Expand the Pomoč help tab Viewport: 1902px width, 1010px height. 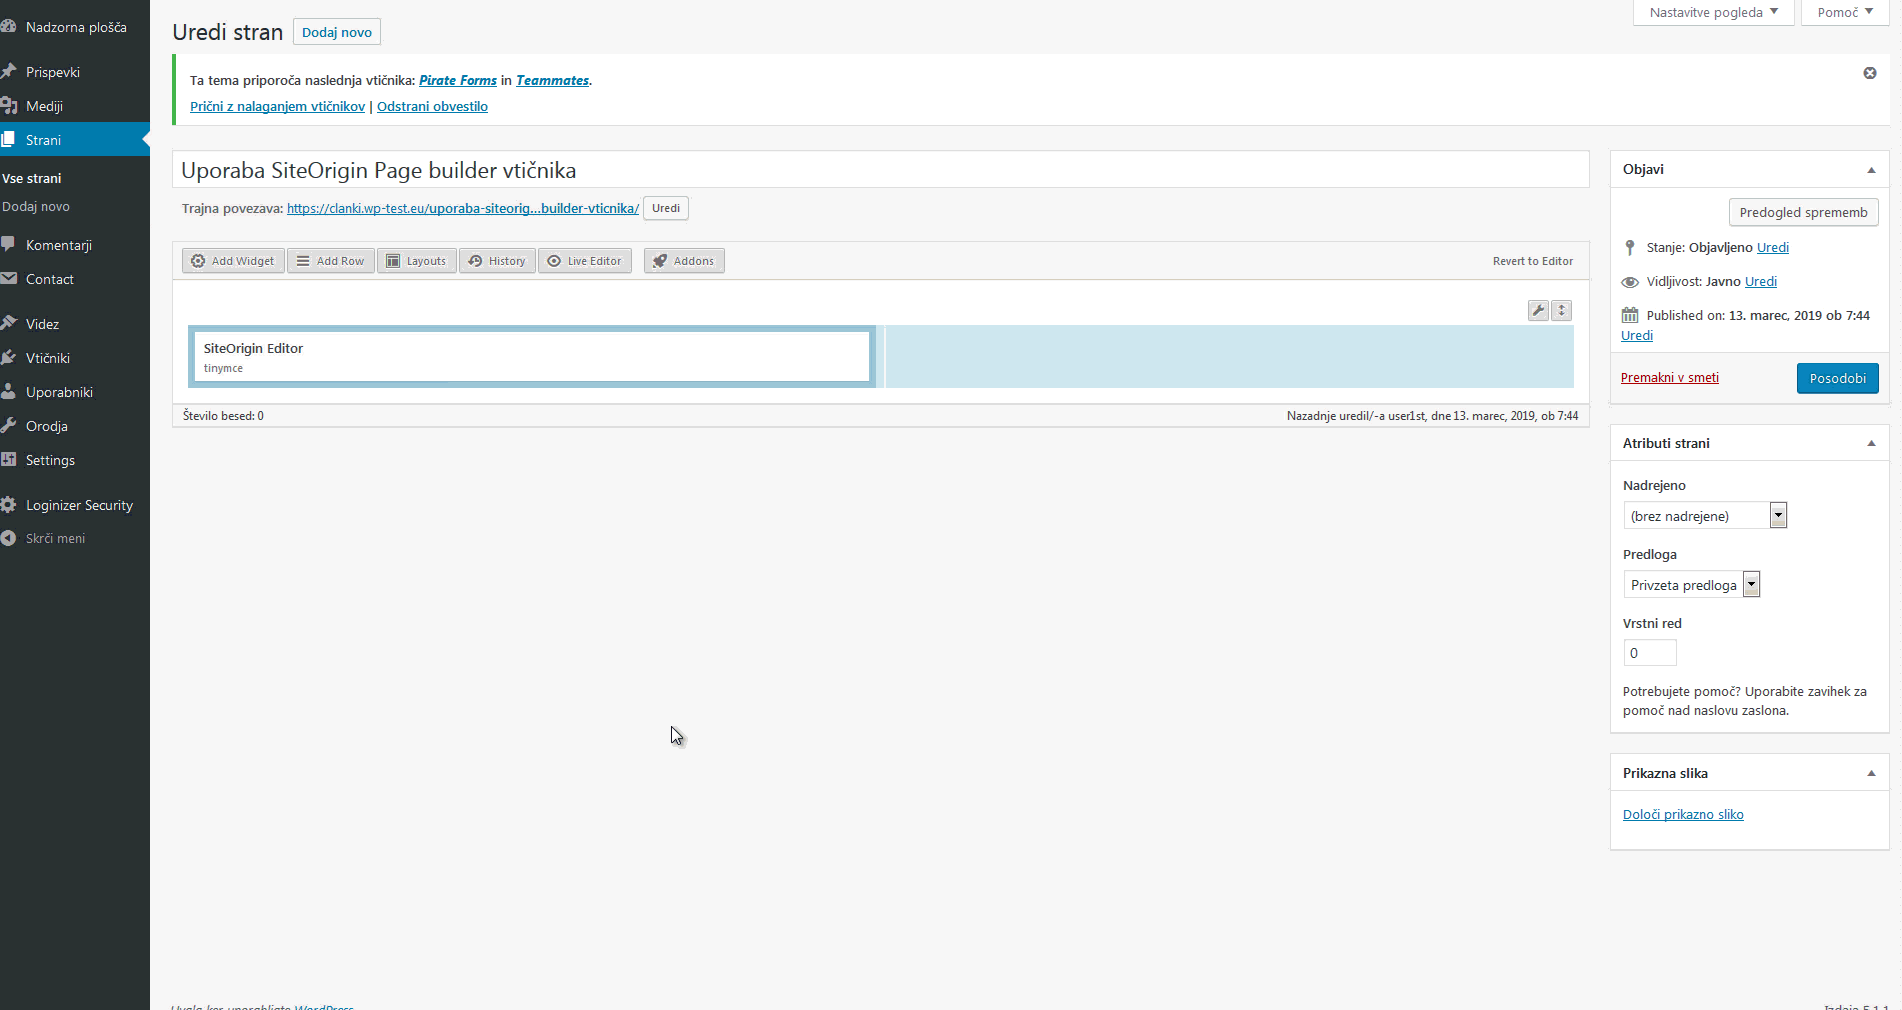pyautogui.click(x=1845, y=13)
